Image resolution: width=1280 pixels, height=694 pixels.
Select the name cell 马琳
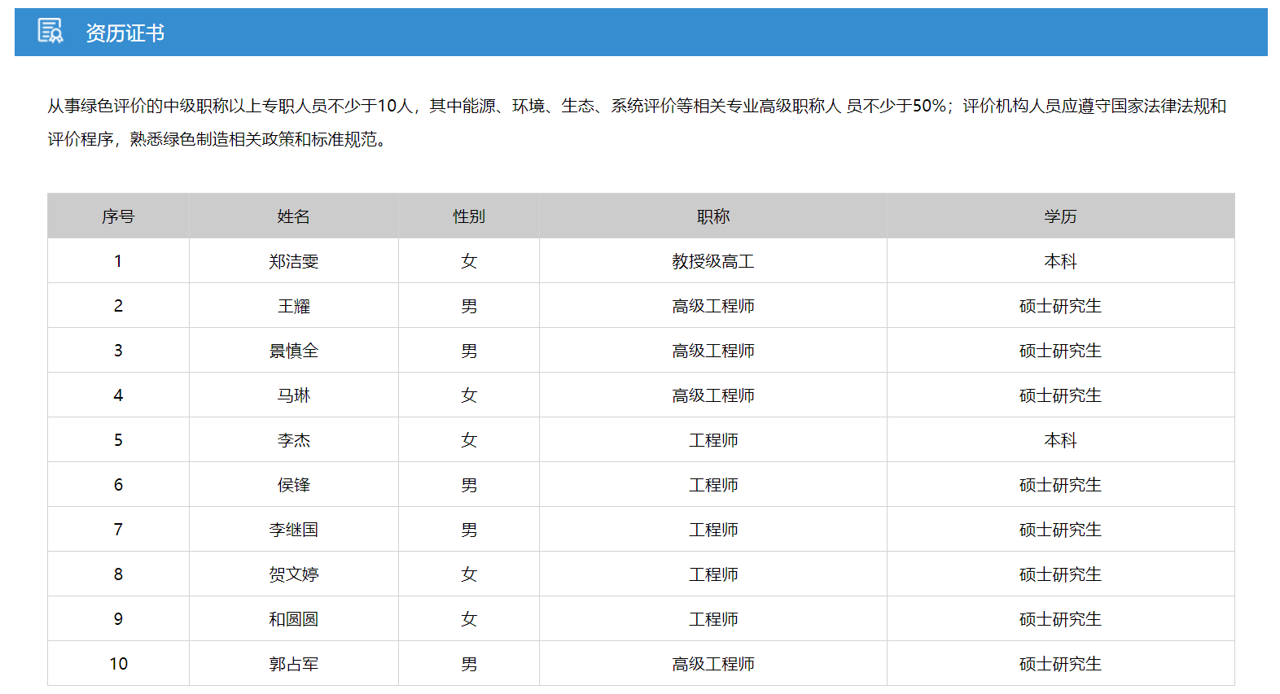point(294,395)
